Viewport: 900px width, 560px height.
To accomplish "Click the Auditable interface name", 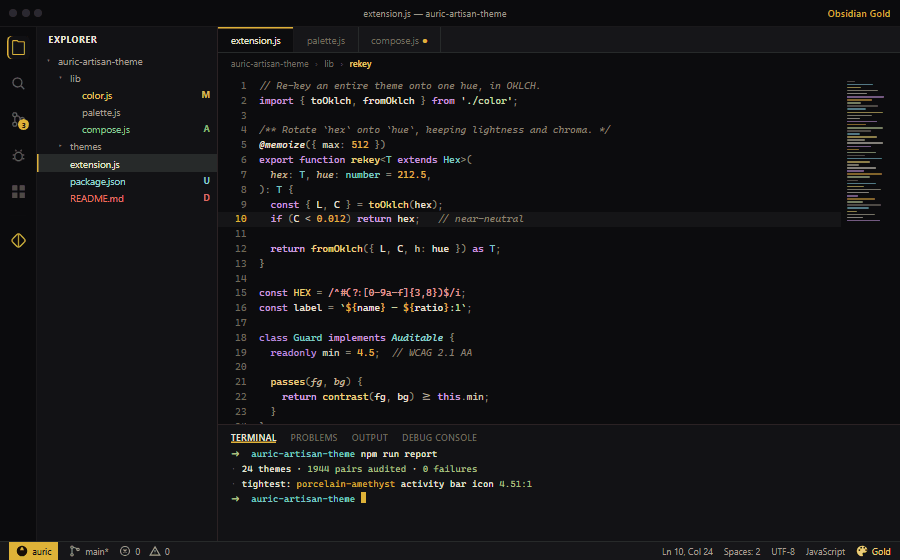I will 417,338.
